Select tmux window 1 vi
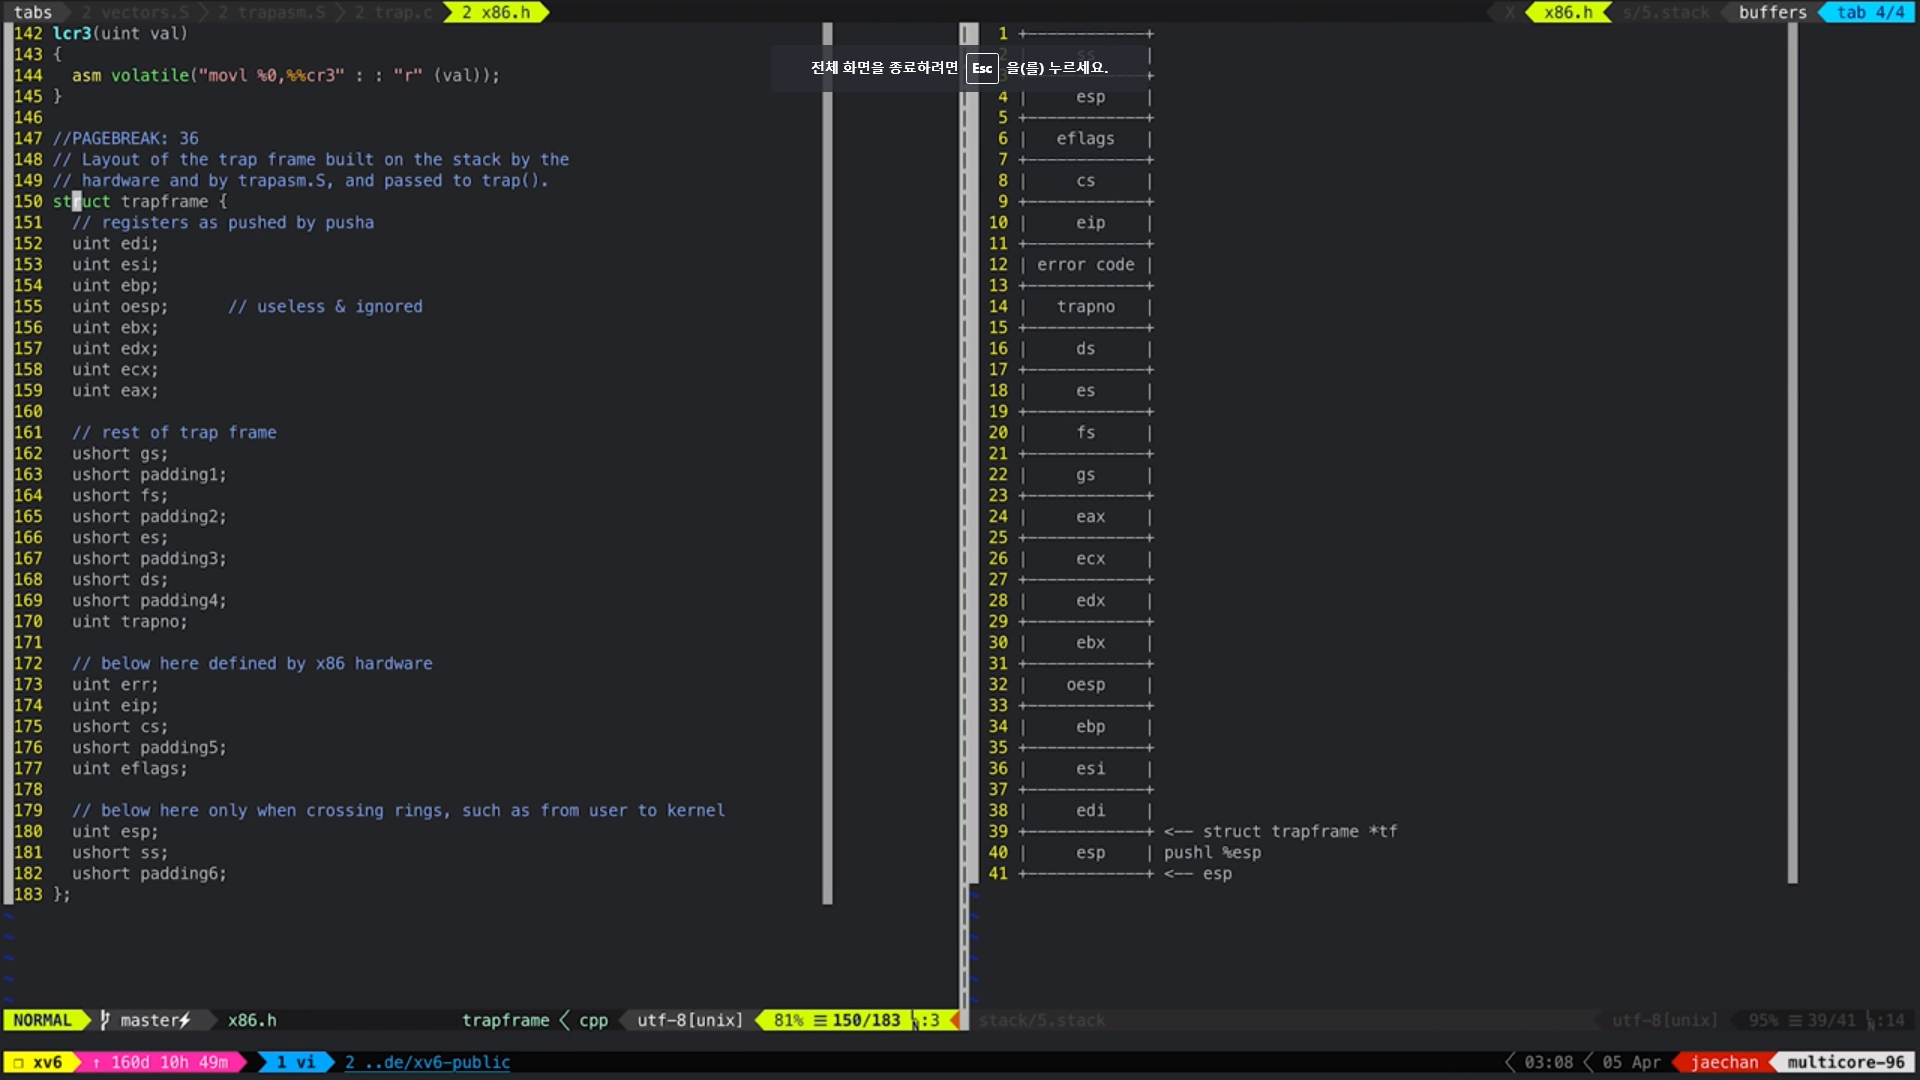Image resolution: width=1920 pixels, height=1080 pixels. click(295, 1062)
